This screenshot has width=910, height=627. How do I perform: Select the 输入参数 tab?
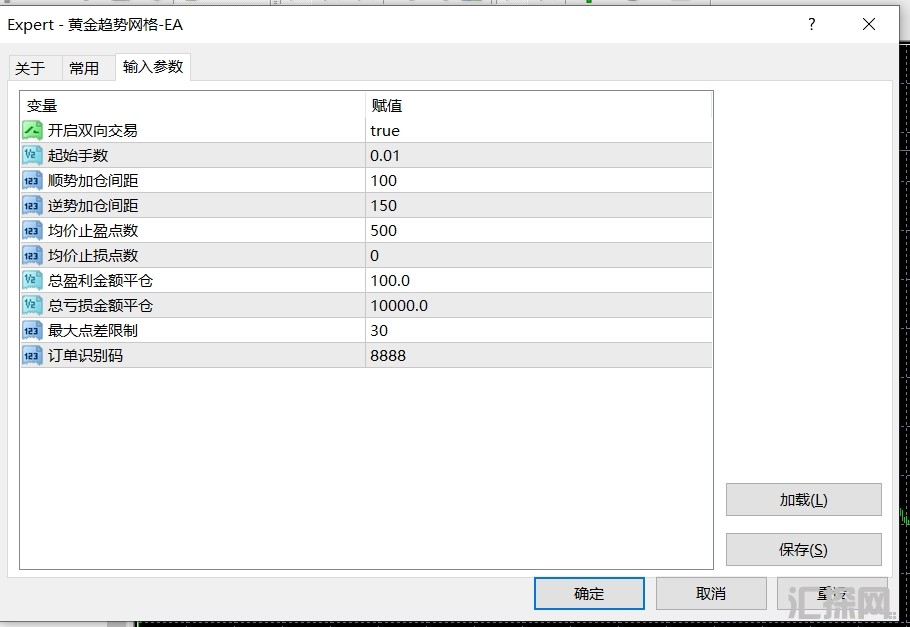coord(153,67)
